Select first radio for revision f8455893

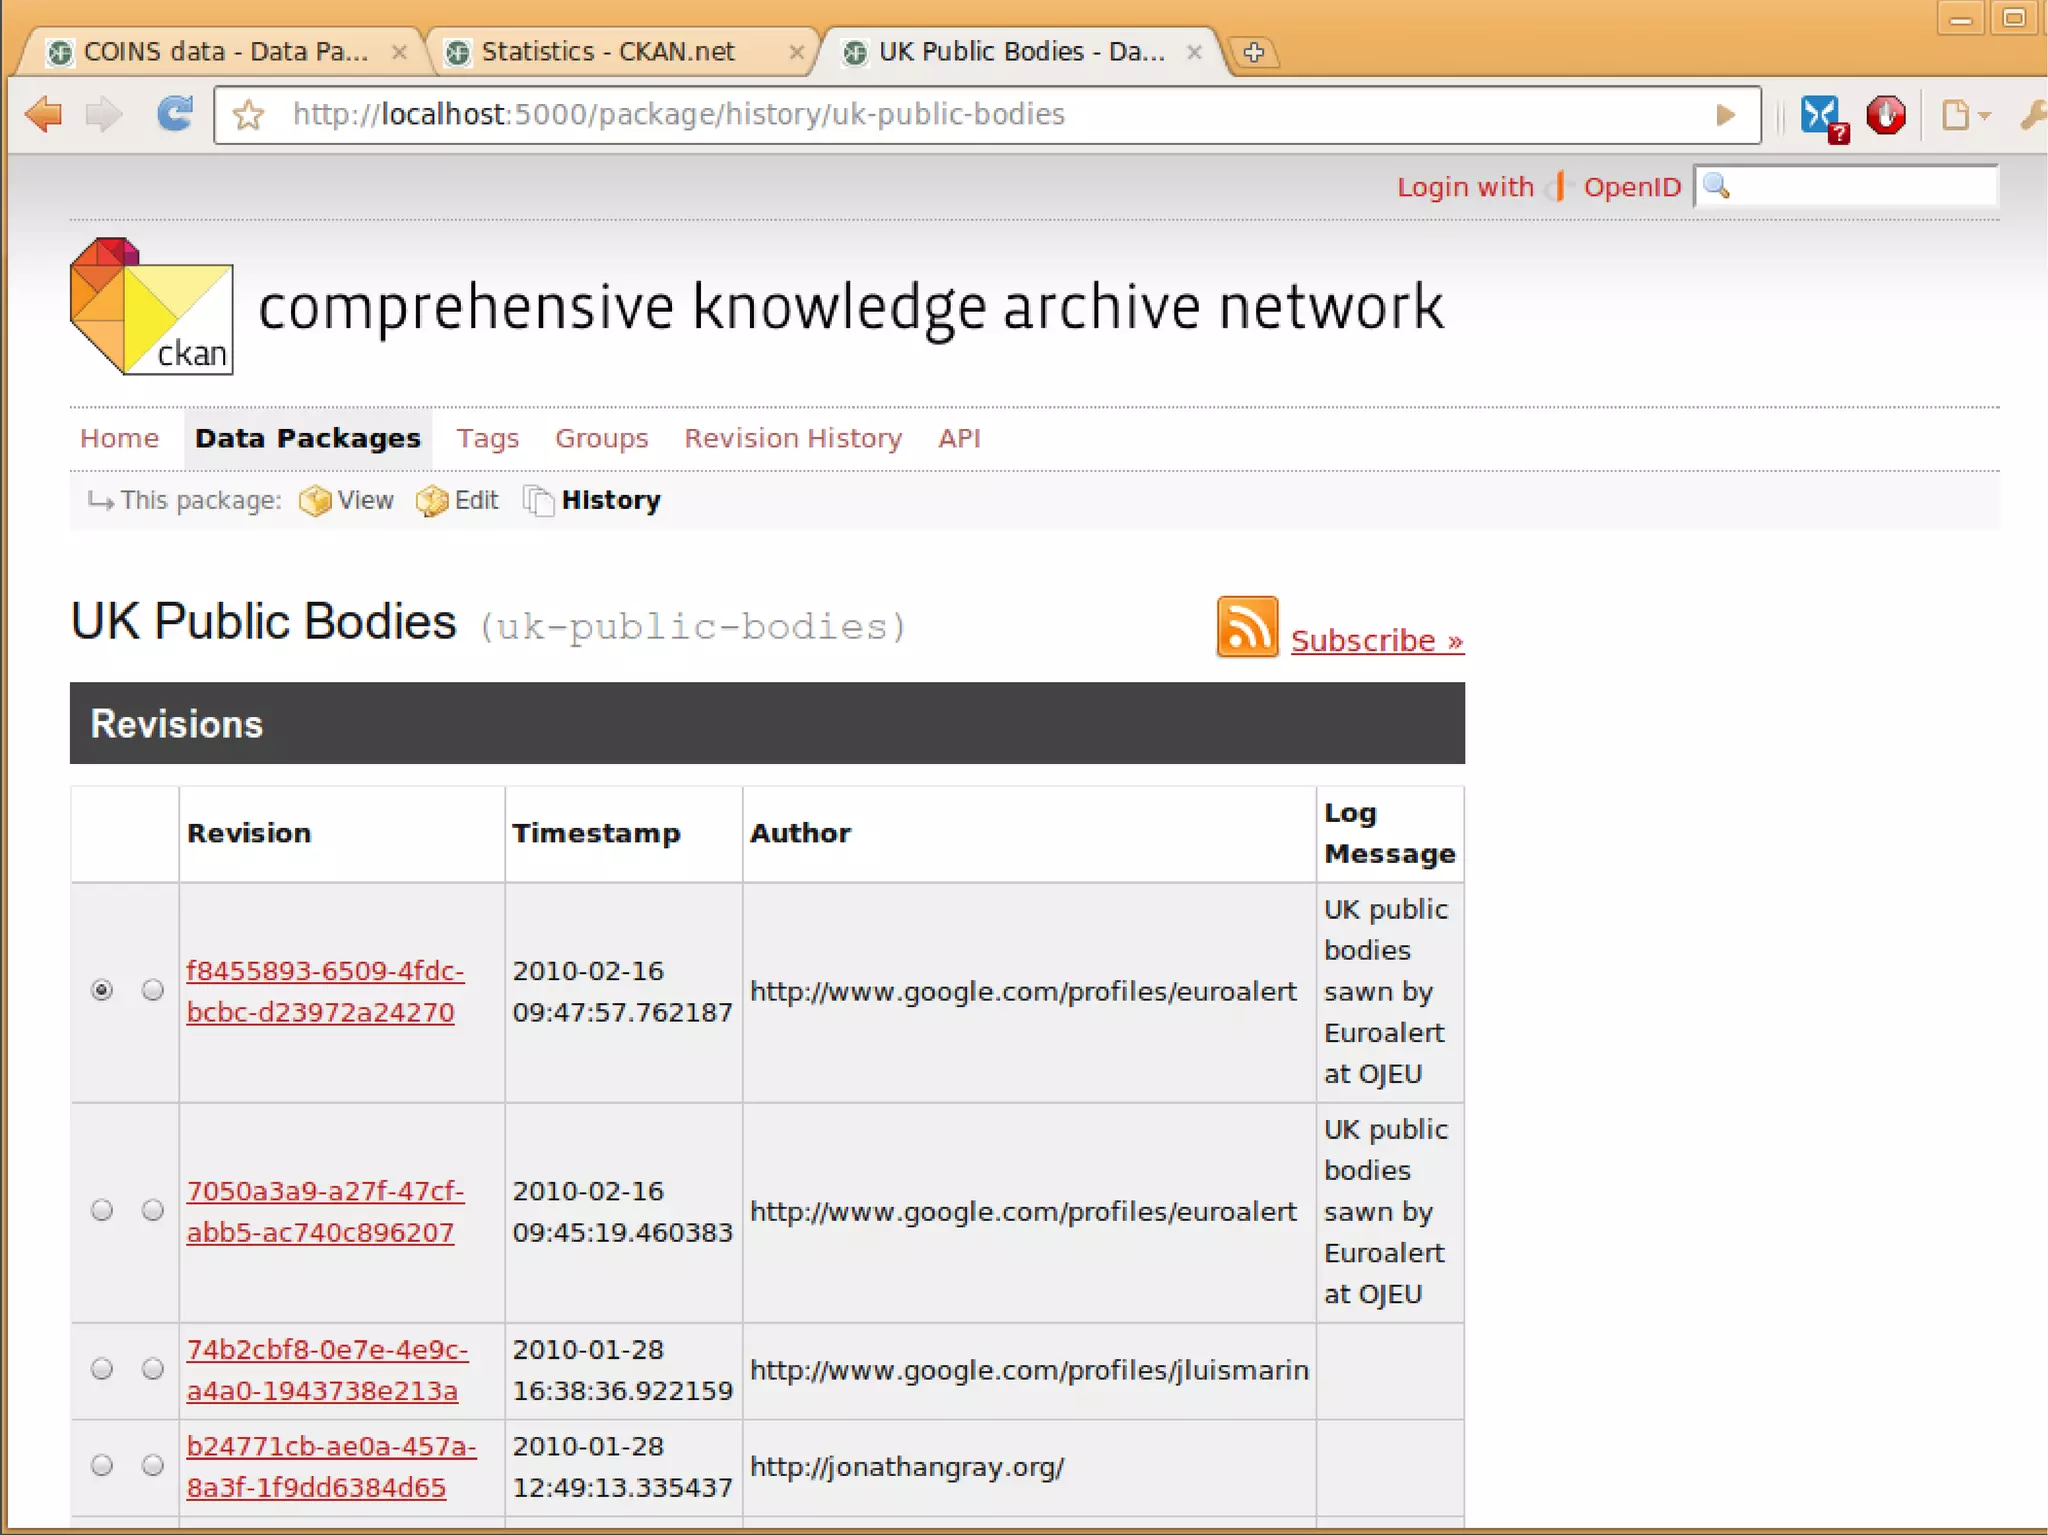[x=101, y=990]
